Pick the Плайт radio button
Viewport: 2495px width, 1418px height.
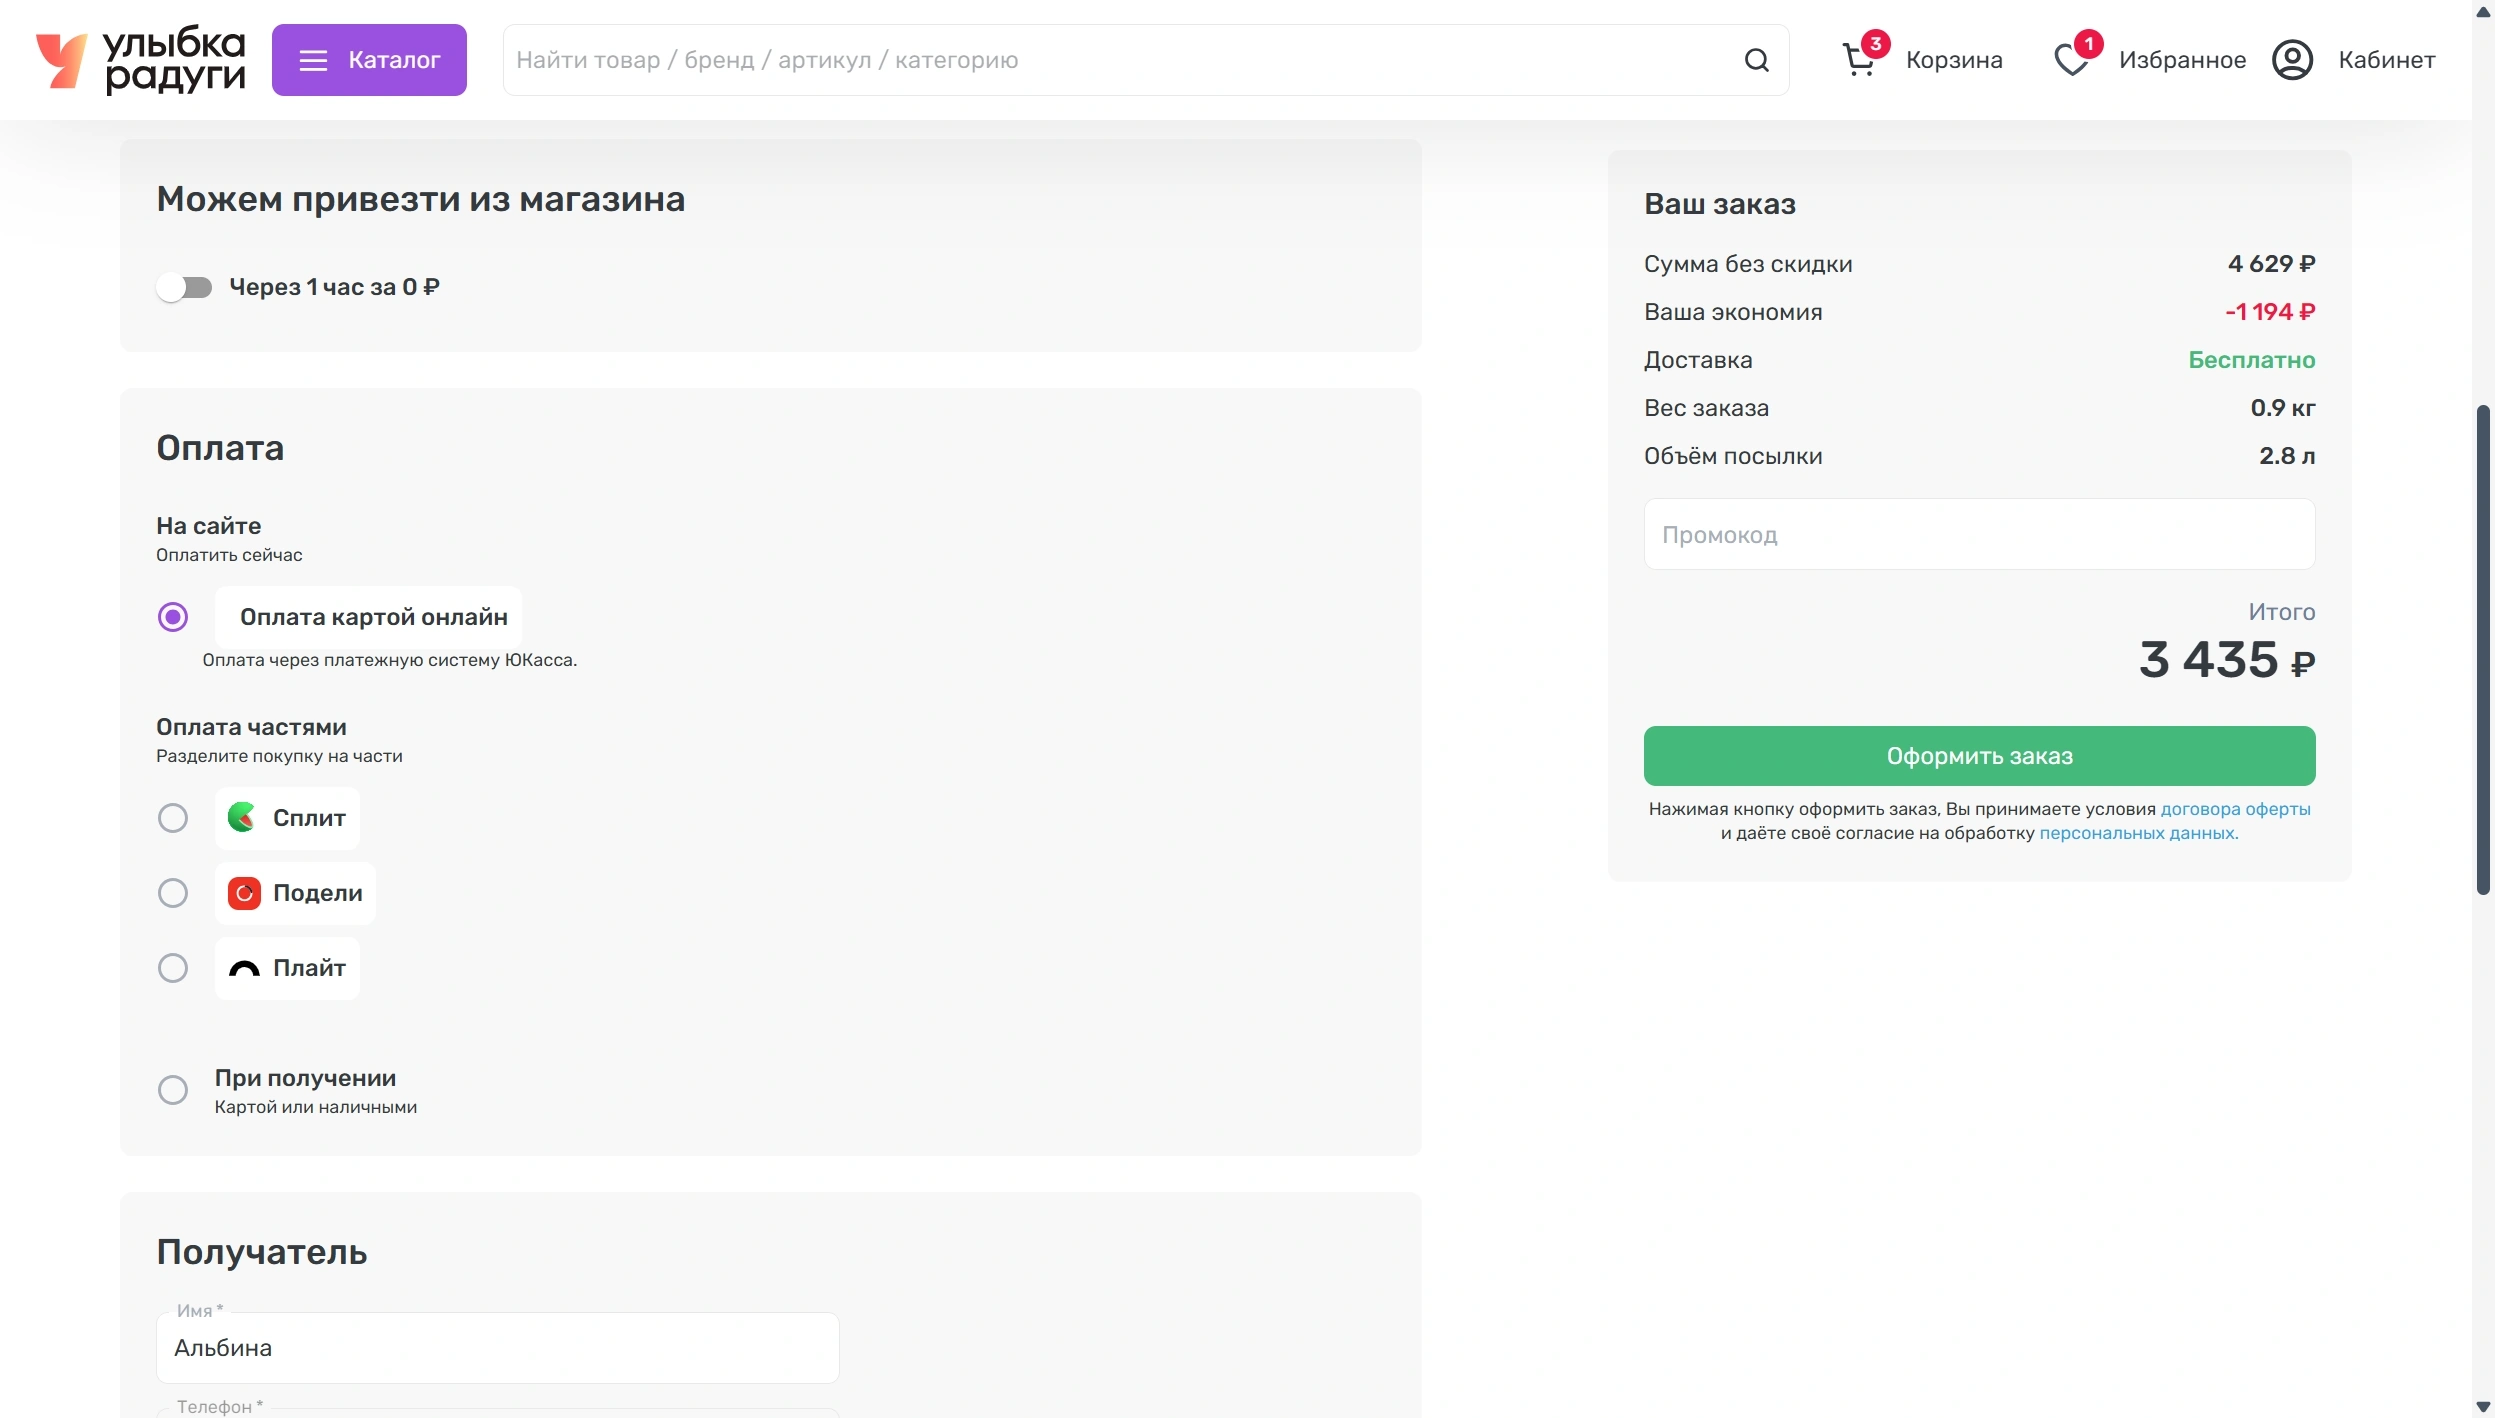[x=173, y=968]
